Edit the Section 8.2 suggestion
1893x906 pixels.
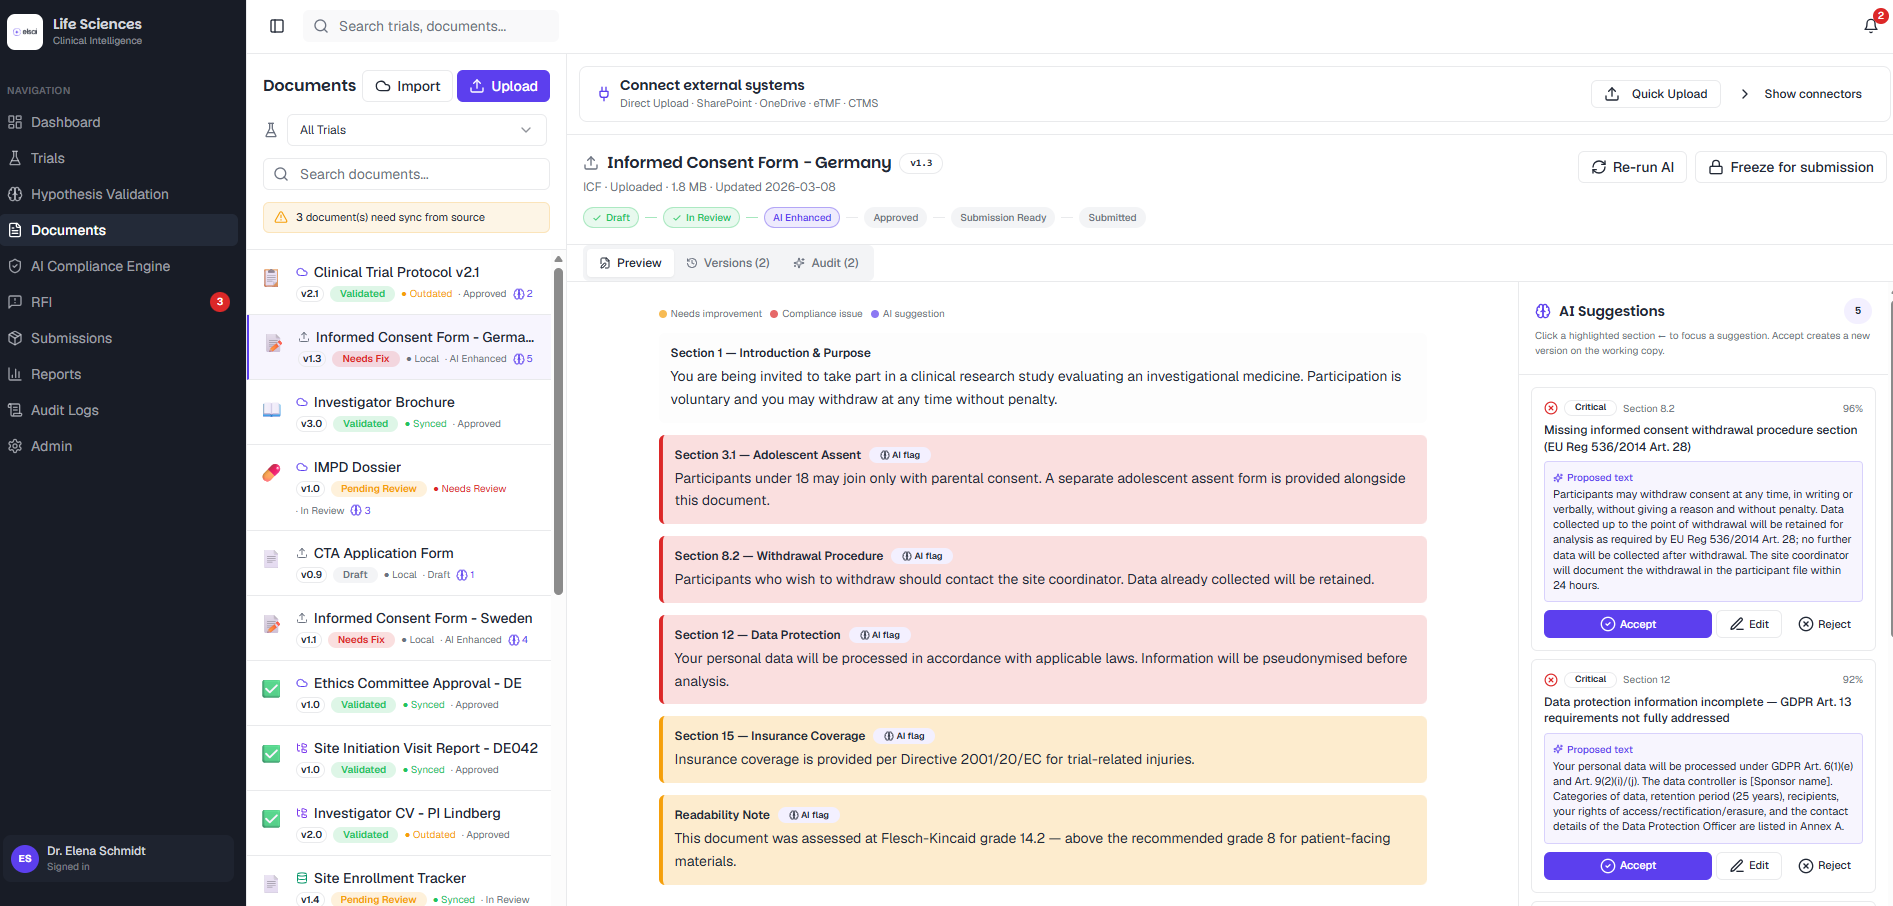pos(1749,624)
